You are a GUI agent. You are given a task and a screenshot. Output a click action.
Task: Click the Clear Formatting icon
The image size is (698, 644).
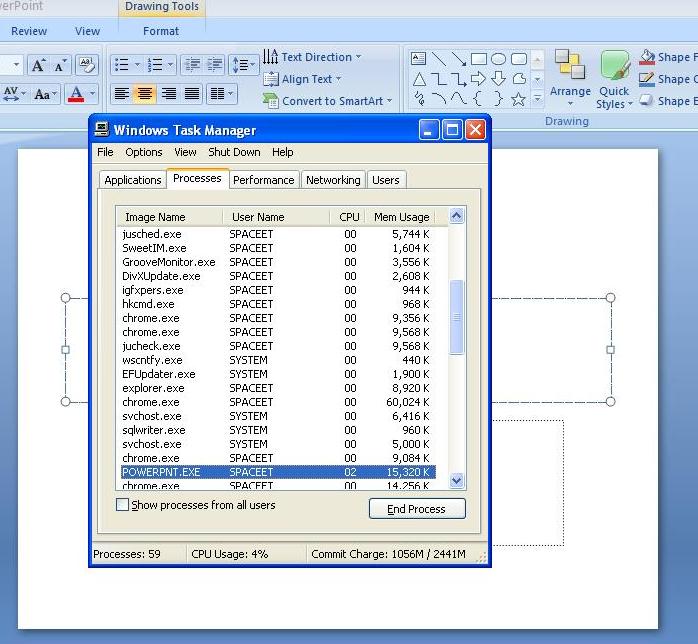point(86,65)
